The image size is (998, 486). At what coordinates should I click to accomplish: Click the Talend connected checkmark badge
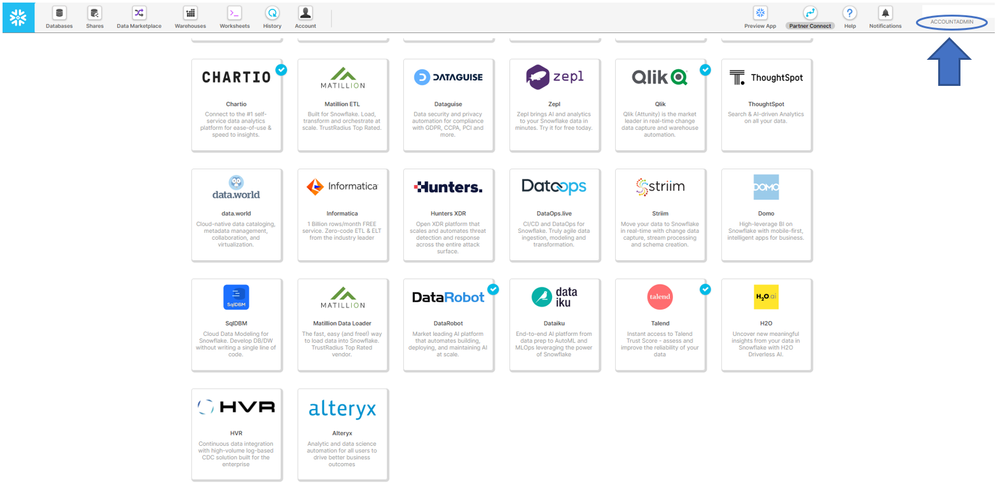pos(705,289)
